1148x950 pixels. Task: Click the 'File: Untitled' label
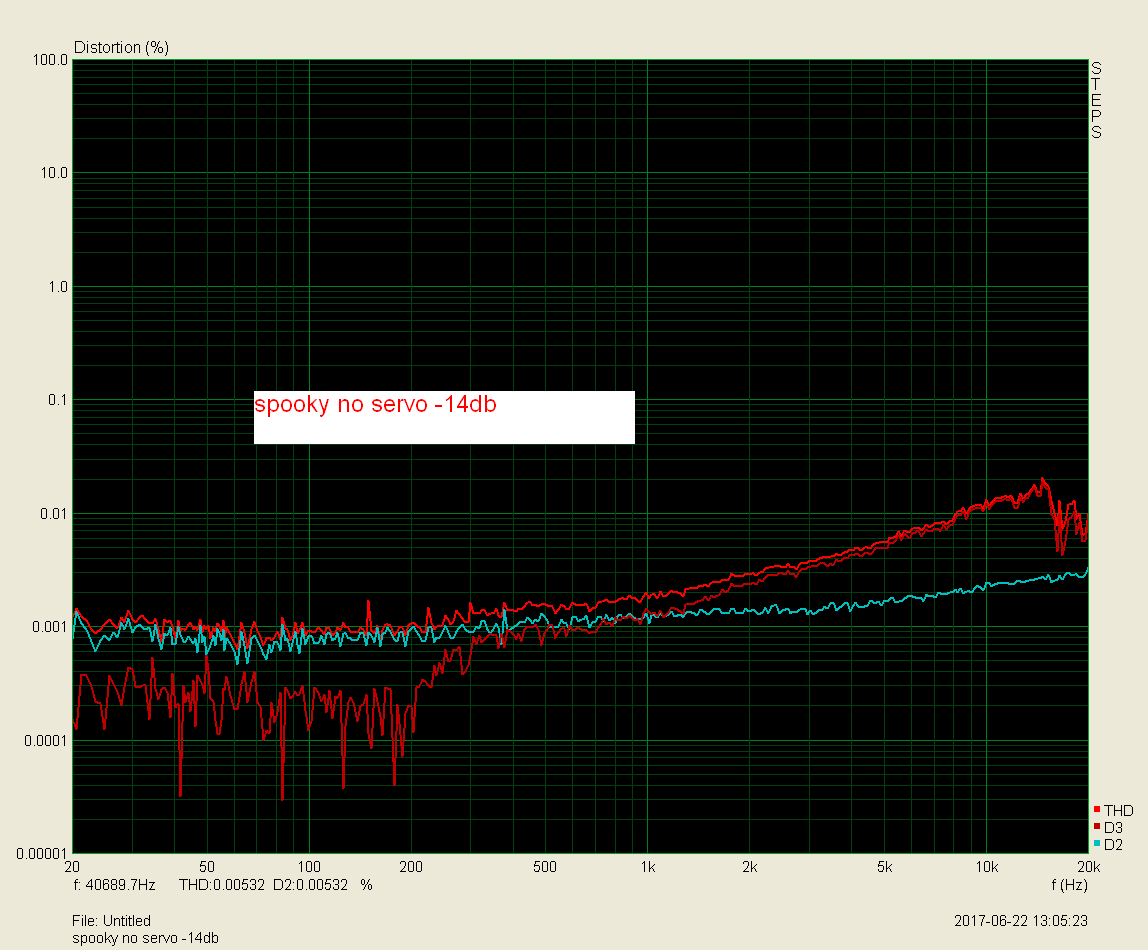[x=111, y=921]
